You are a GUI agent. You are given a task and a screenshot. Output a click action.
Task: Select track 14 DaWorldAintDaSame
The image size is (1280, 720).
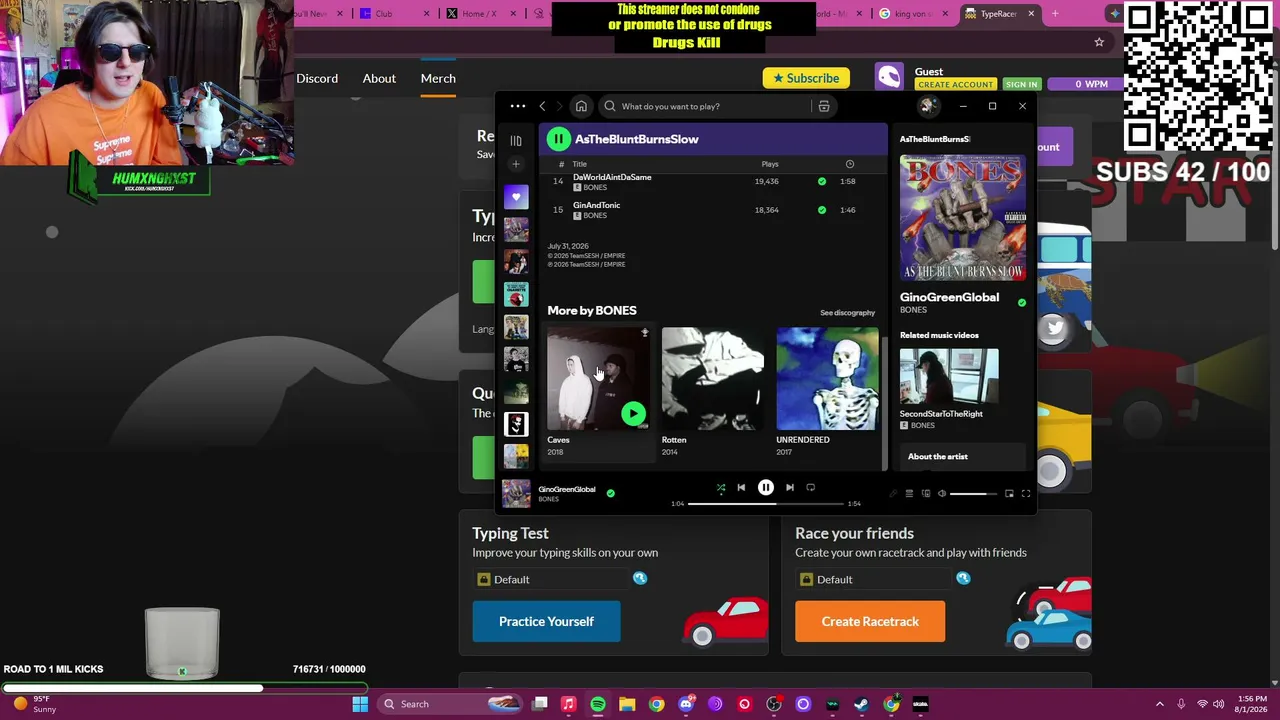tap(712, 181)
